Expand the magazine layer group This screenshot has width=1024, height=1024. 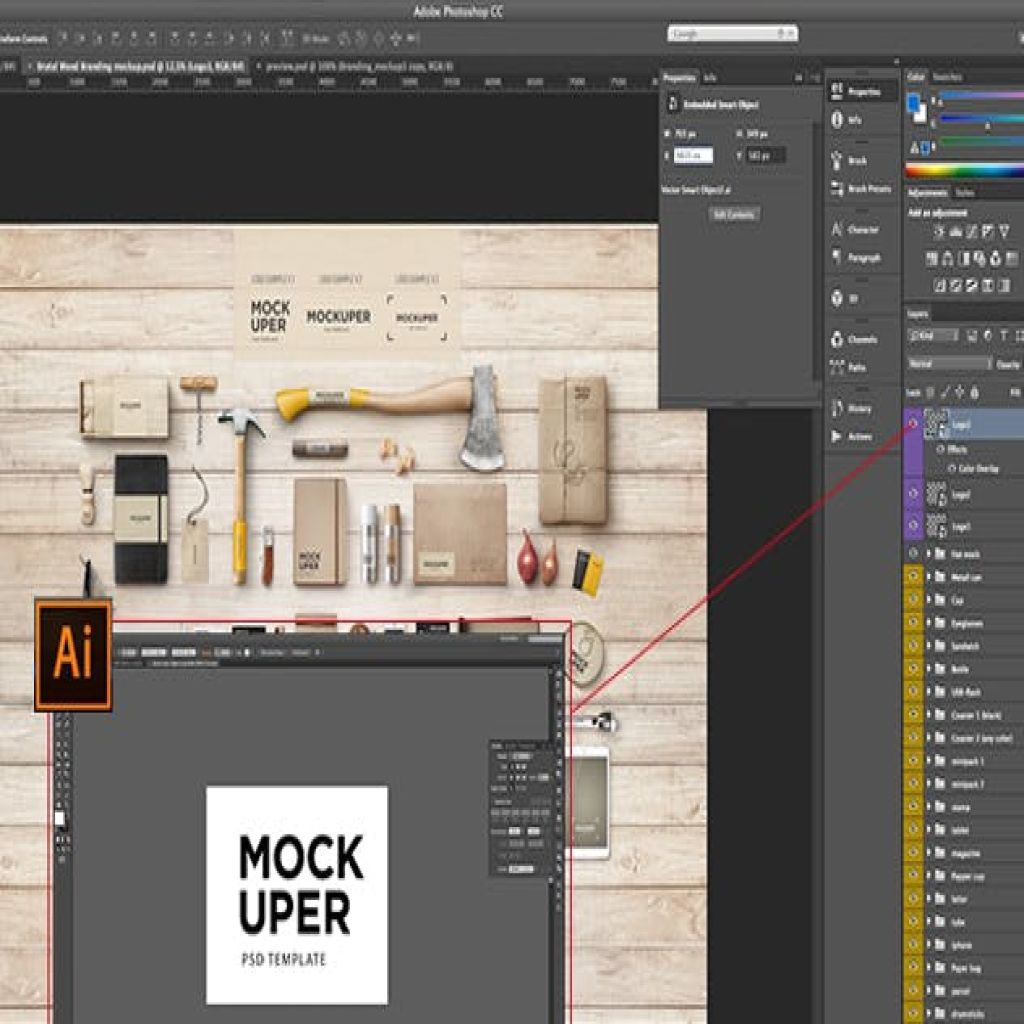[929, 852]
